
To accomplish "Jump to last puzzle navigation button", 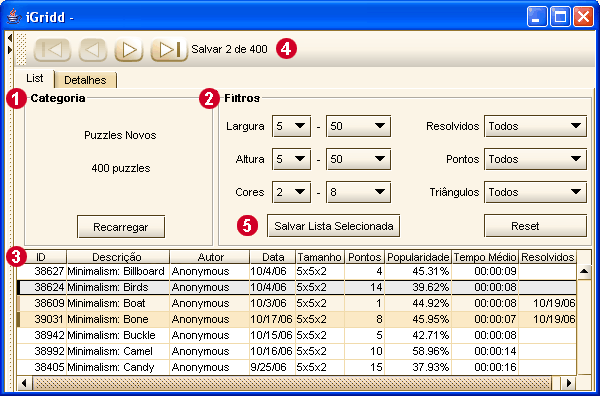I will (x=169, y=50).
